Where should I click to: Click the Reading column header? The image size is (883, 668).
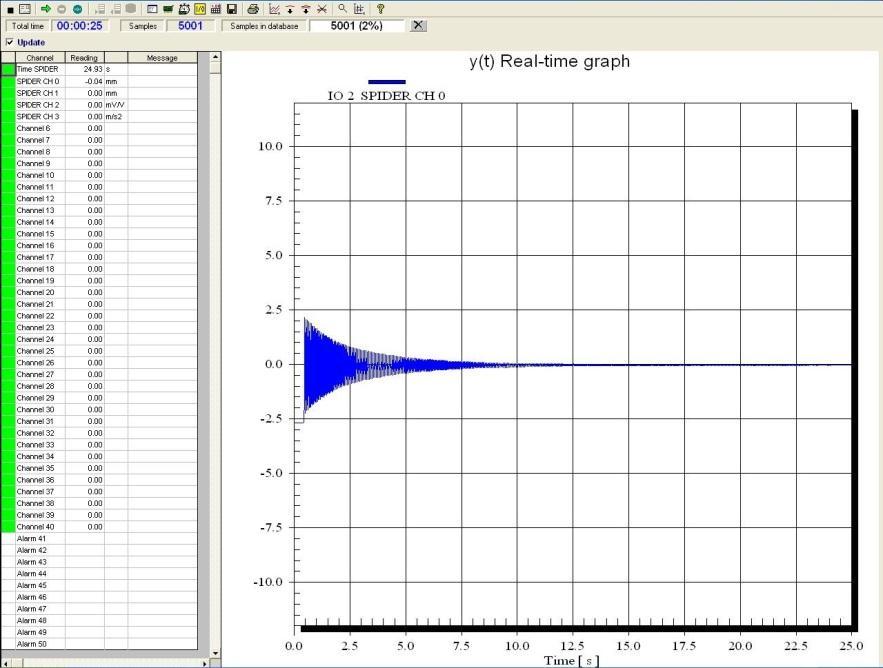click(x=84, y=57)
